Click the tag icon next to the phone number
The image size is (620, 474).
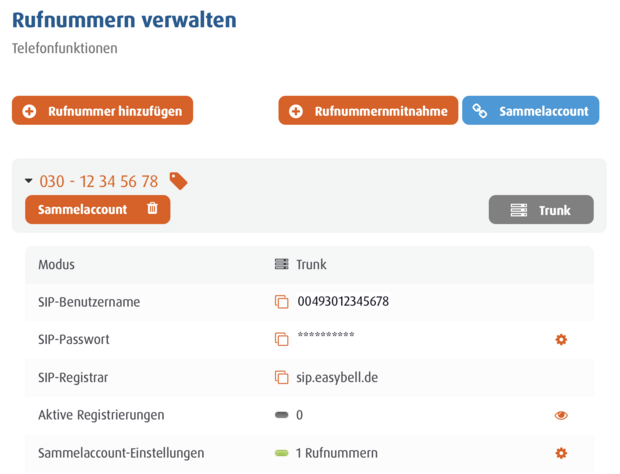pos(178,181)
